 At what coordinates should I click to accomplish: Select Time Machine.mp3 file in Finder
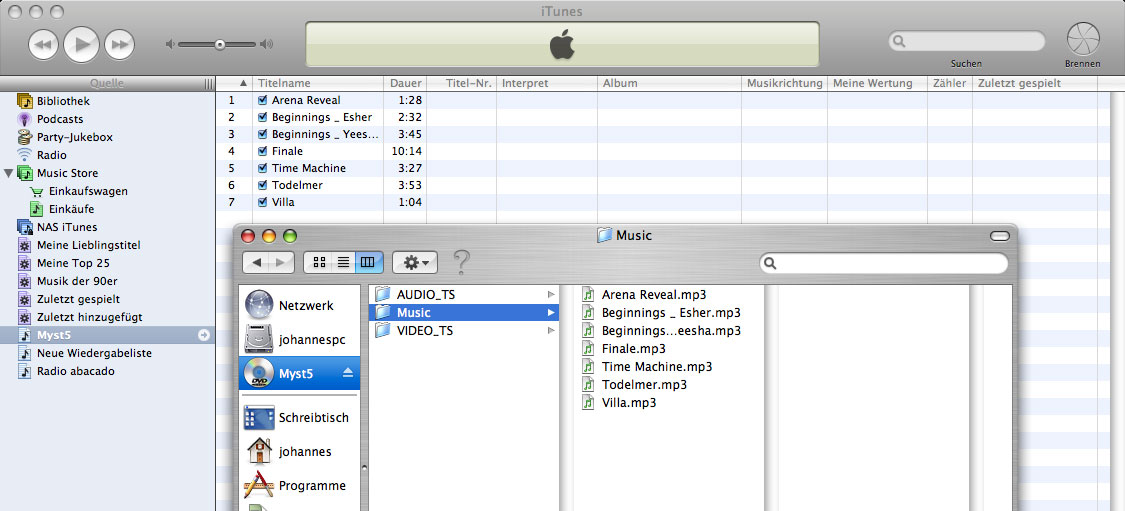656,367
